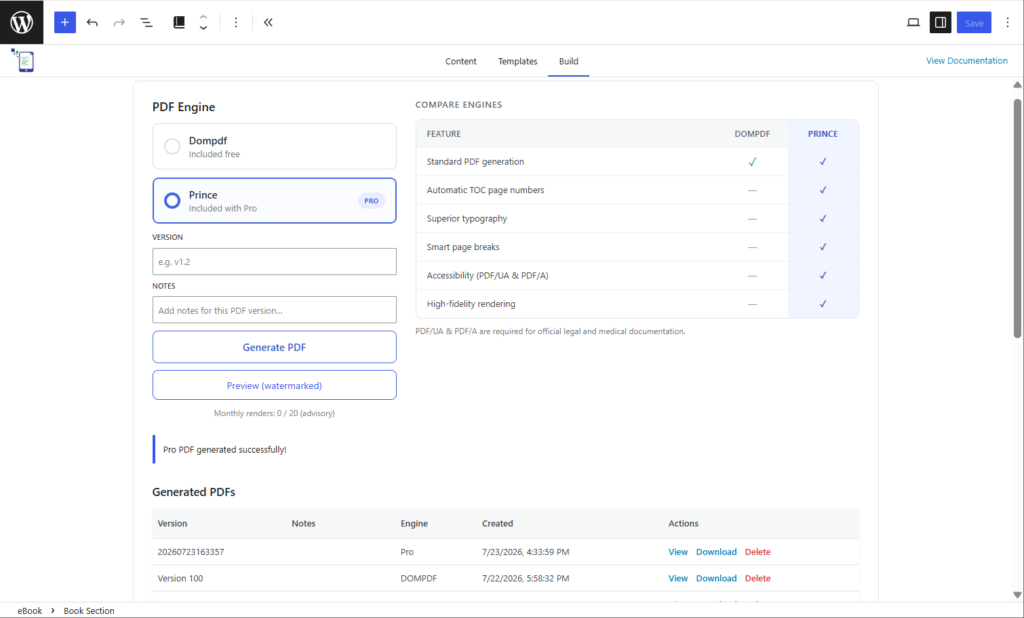Viewport: 1024px width, 618px height.
Task: Delete the Version 100 PDF
Action: tap(758, 578)
